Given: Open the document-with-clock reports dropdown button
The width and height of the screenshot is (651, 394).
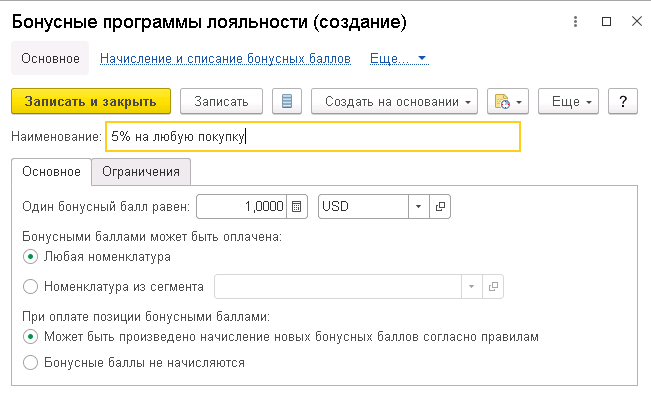Looking at the screenshot, I should coord(508,101).
